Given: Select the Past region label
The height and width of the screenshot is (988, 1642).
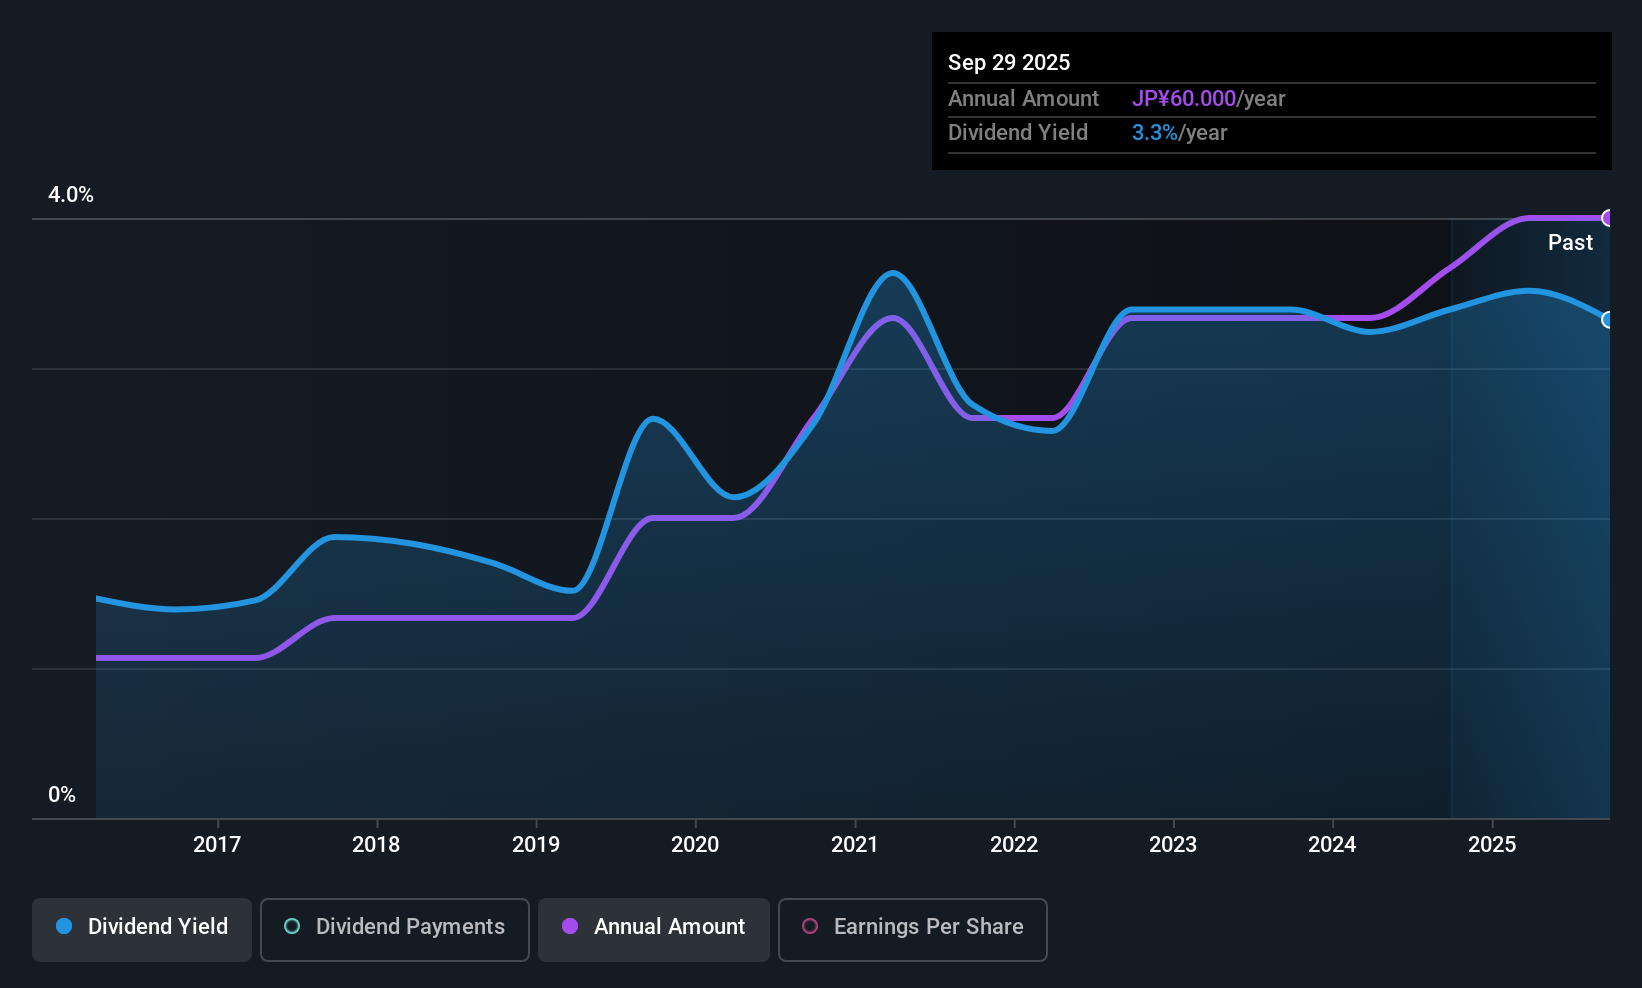Looking at the screenshot, I should coord(1570,242).
